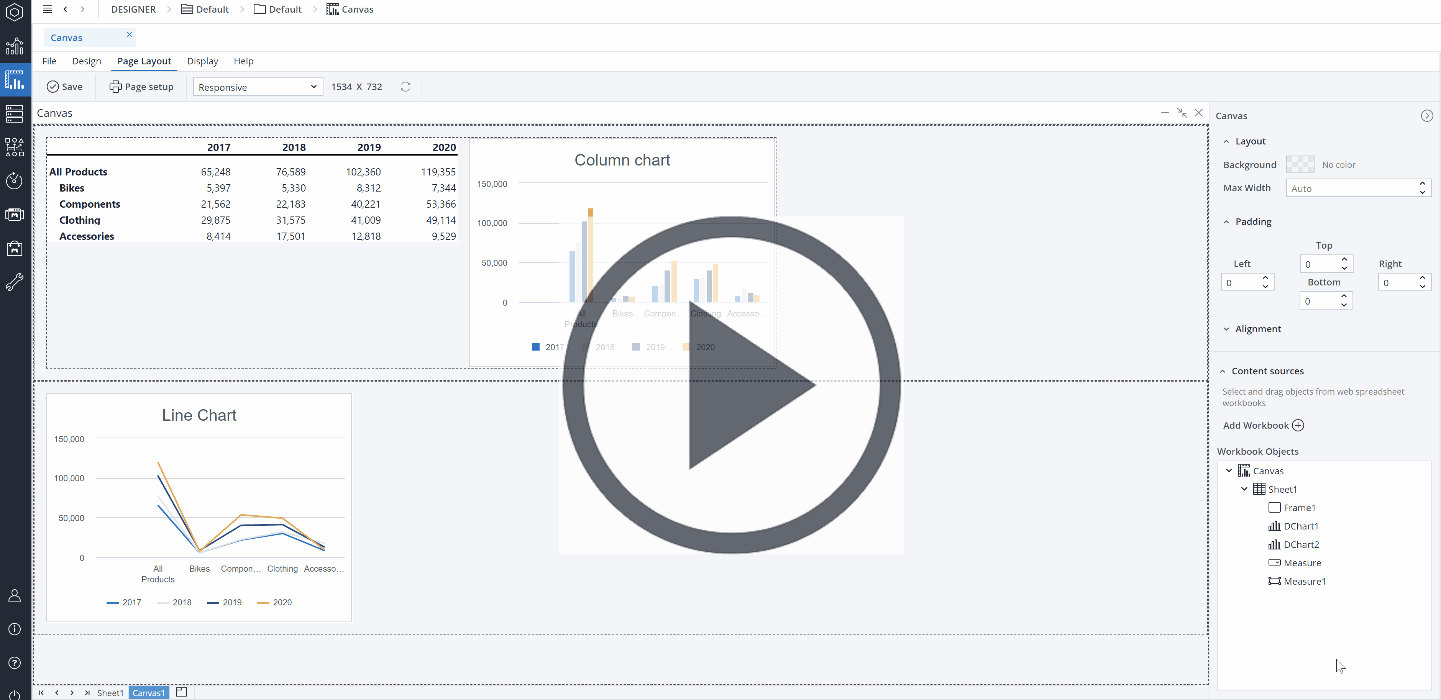Switch to the Sheet1 tab

110,693
